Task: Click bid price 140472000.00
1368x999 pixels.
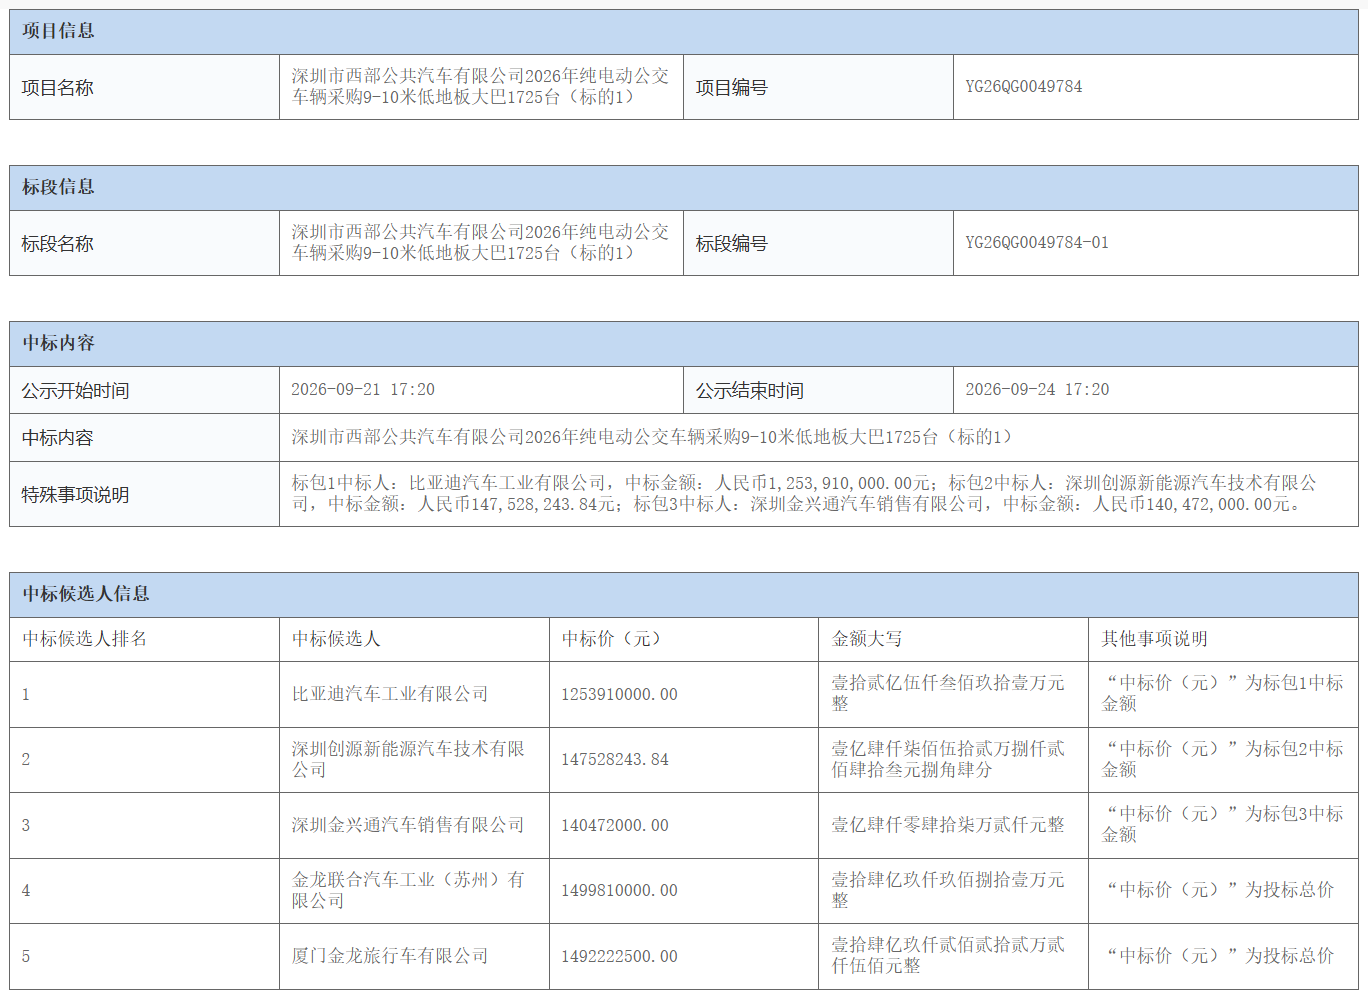Action: [615, 826]
